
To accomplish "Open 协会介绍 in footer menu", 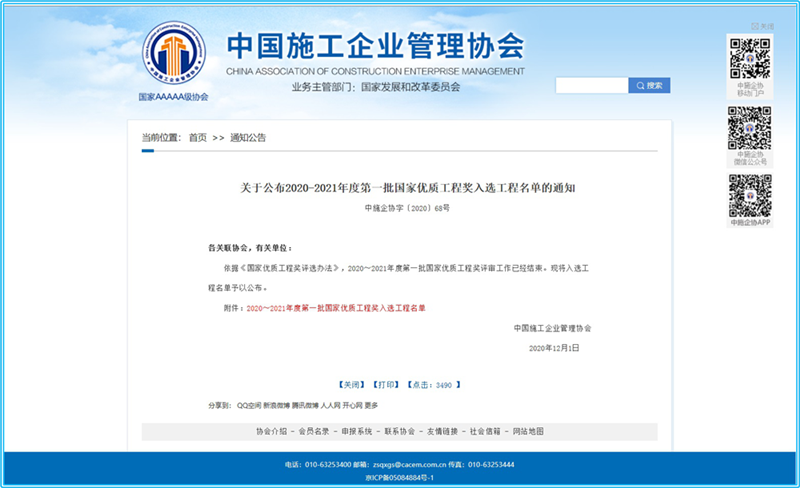I will coord(271,431).
